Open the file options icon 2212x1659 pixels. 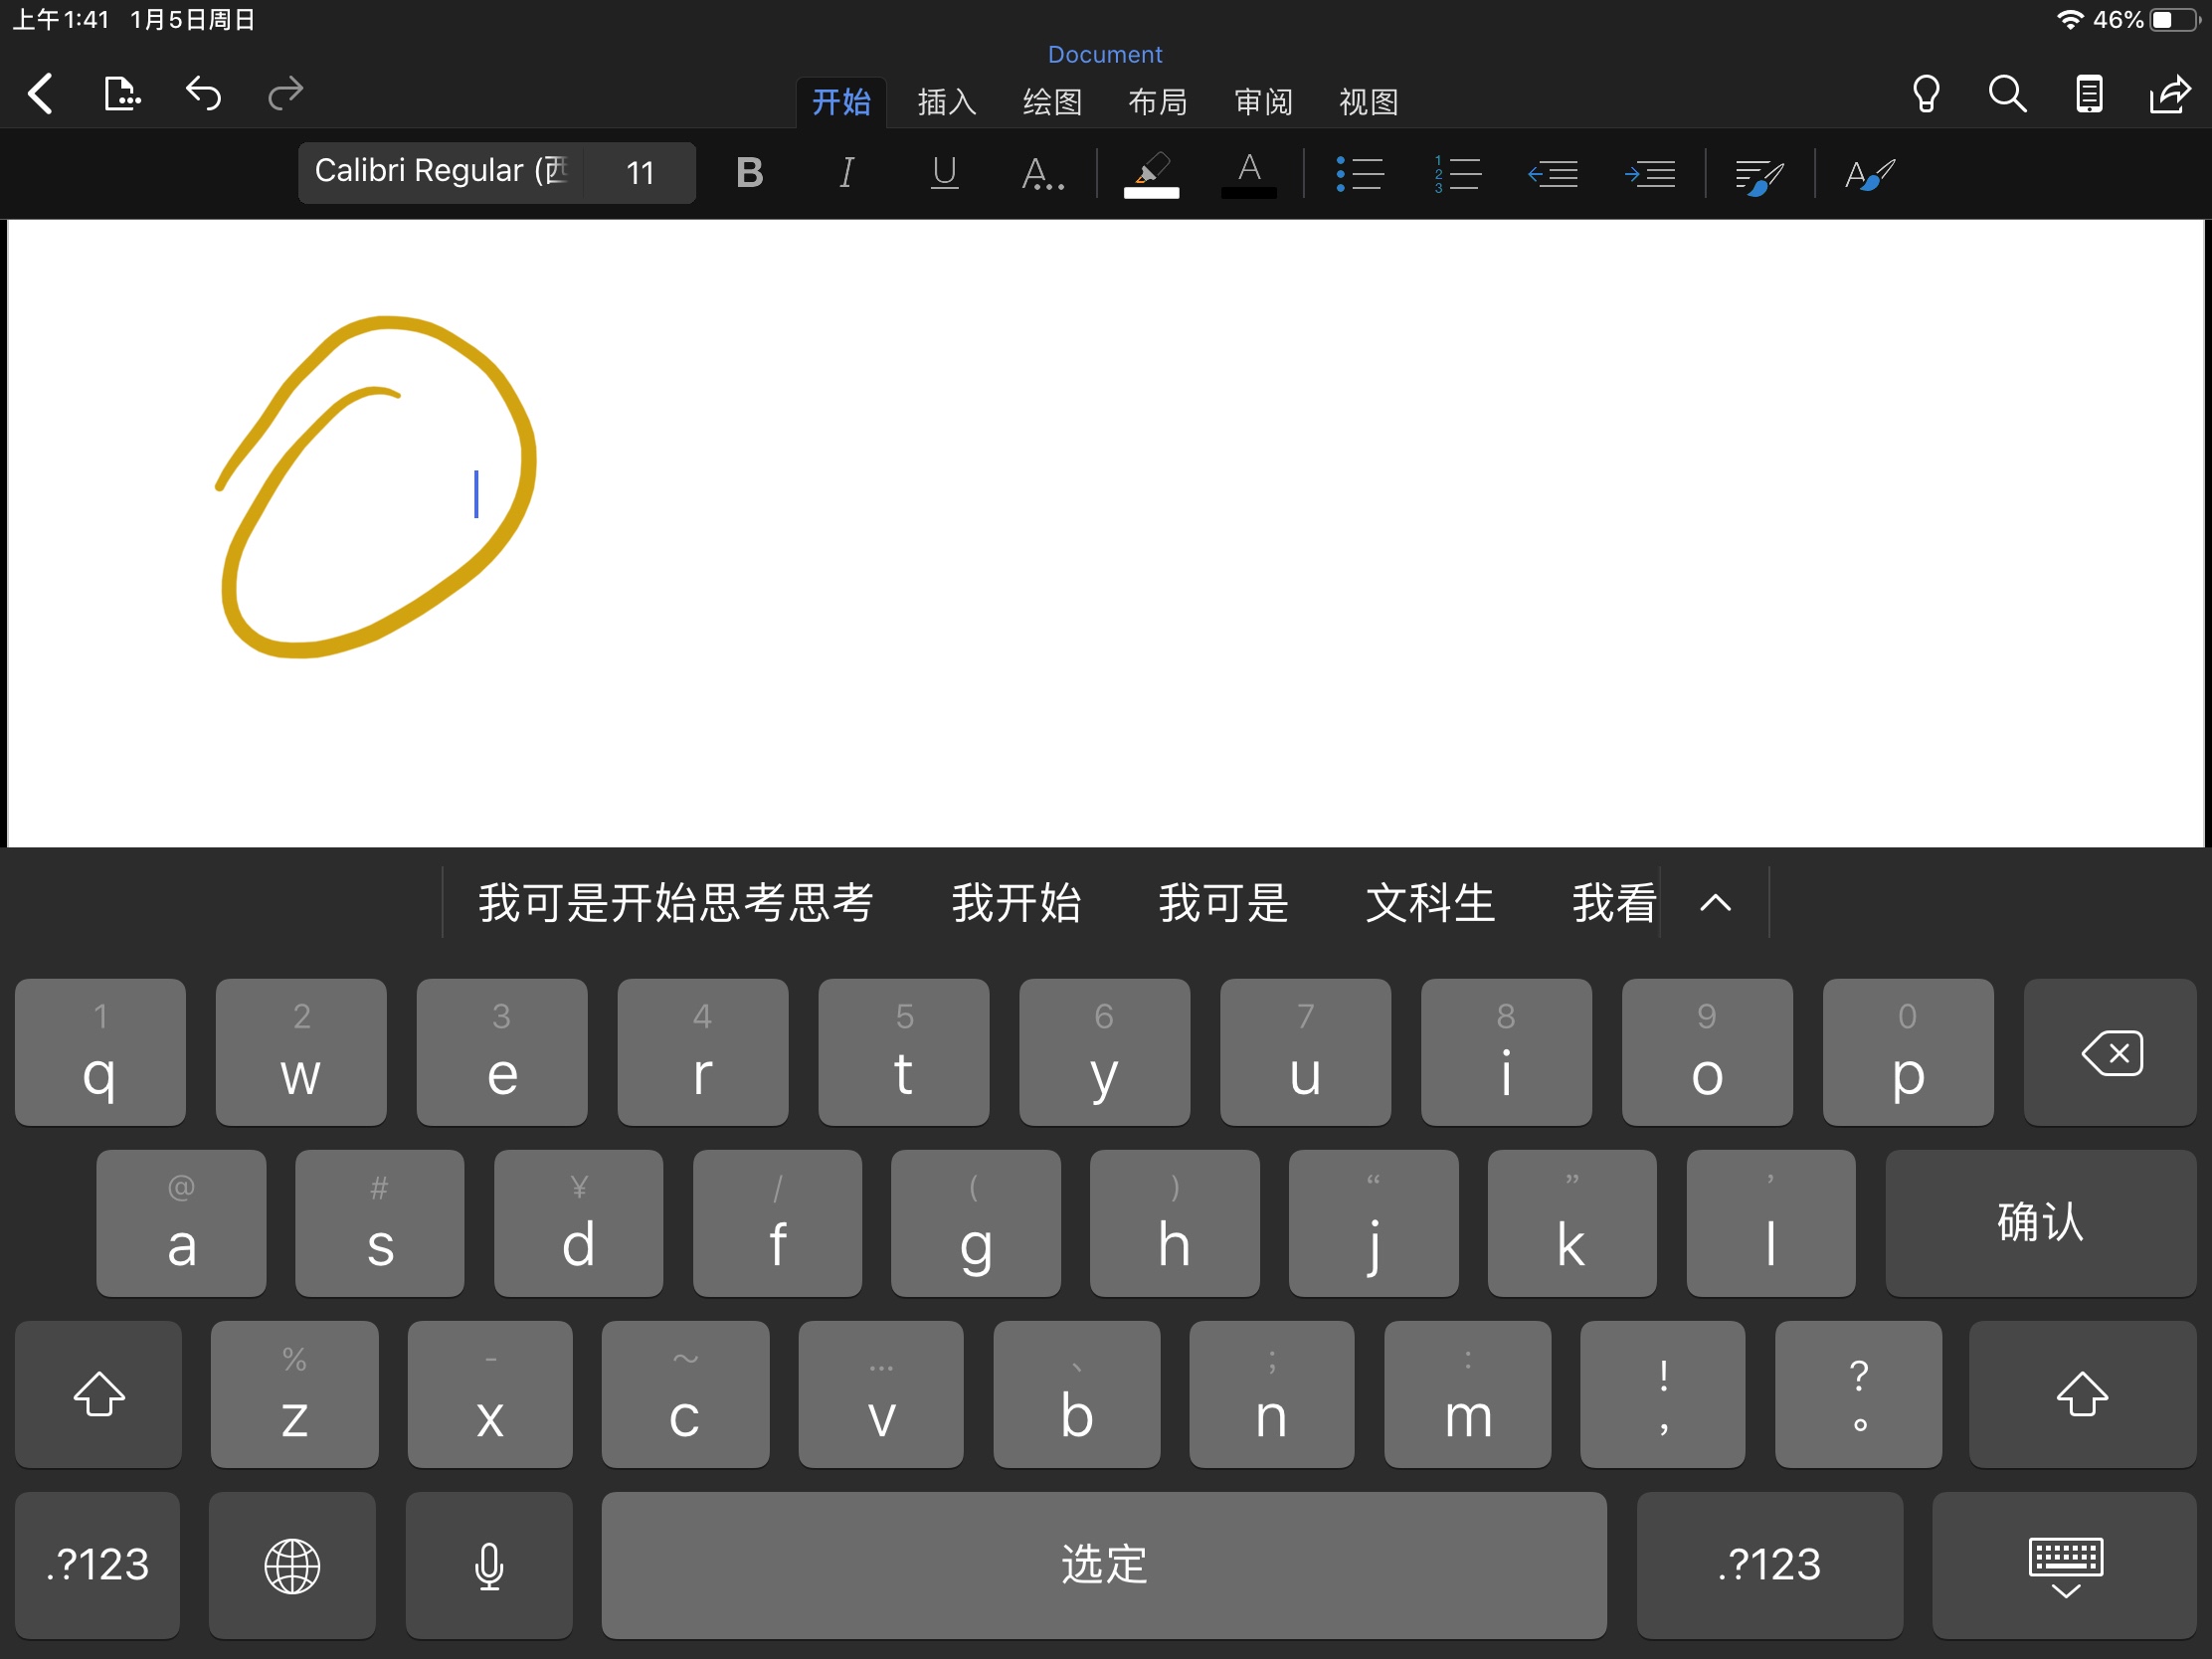tap(121, 94)
